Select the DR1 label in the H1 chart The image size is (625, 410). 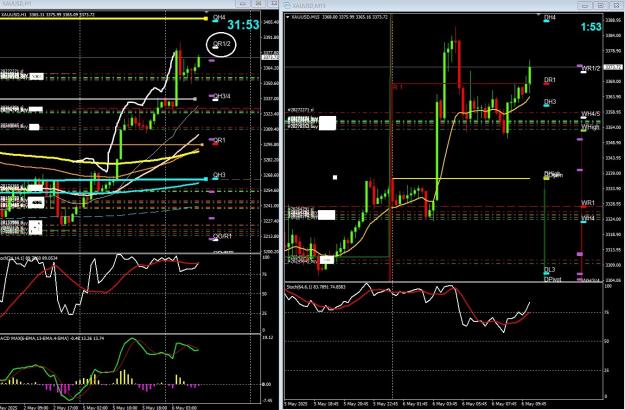click(219, 140)
